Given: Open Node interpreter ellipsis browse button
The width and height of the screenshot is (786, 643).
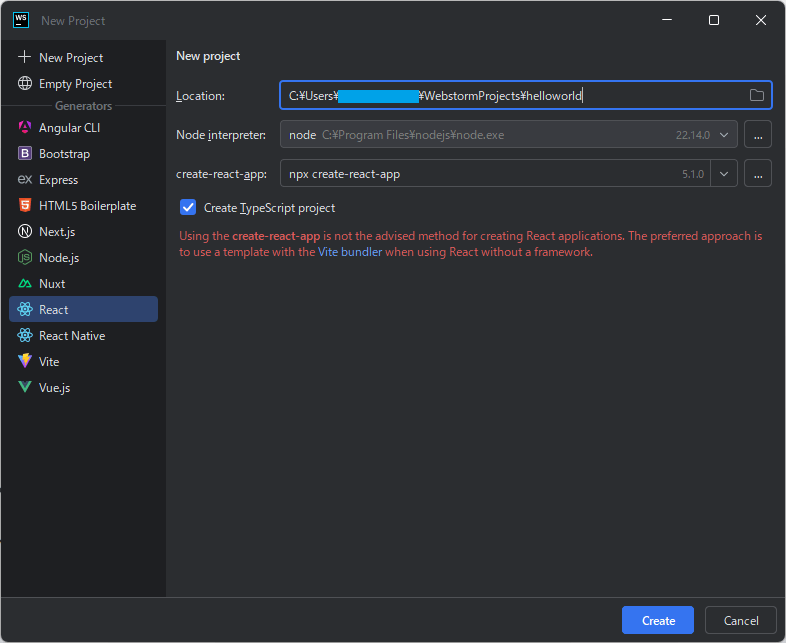Looking at the screenshot, I should coord(757,134).
